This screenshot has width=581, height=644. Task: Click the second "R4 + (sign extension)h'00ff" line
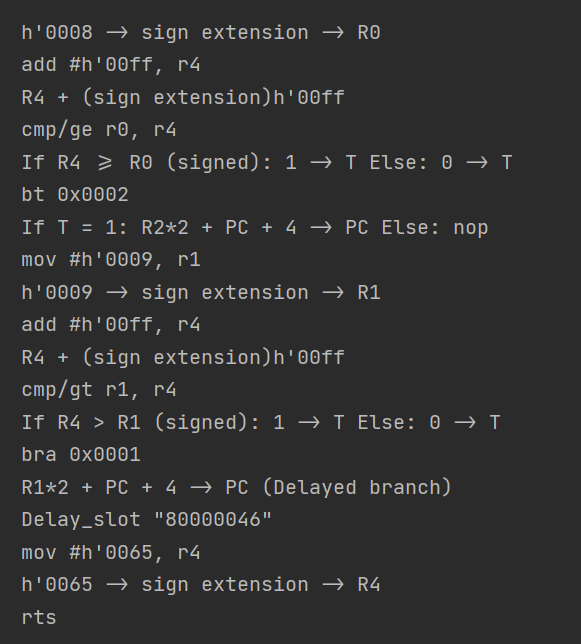[183, 358]
